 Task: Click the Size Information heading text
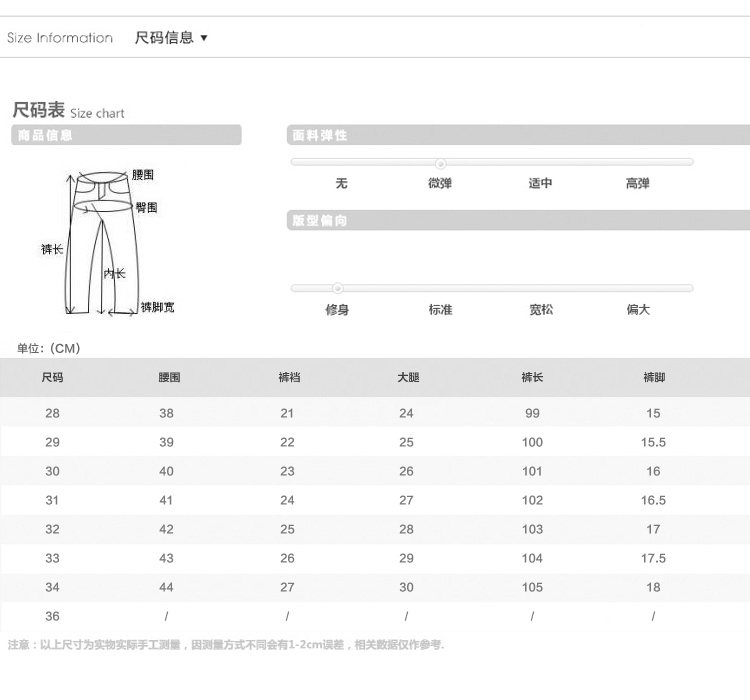(x=60, y=38)
